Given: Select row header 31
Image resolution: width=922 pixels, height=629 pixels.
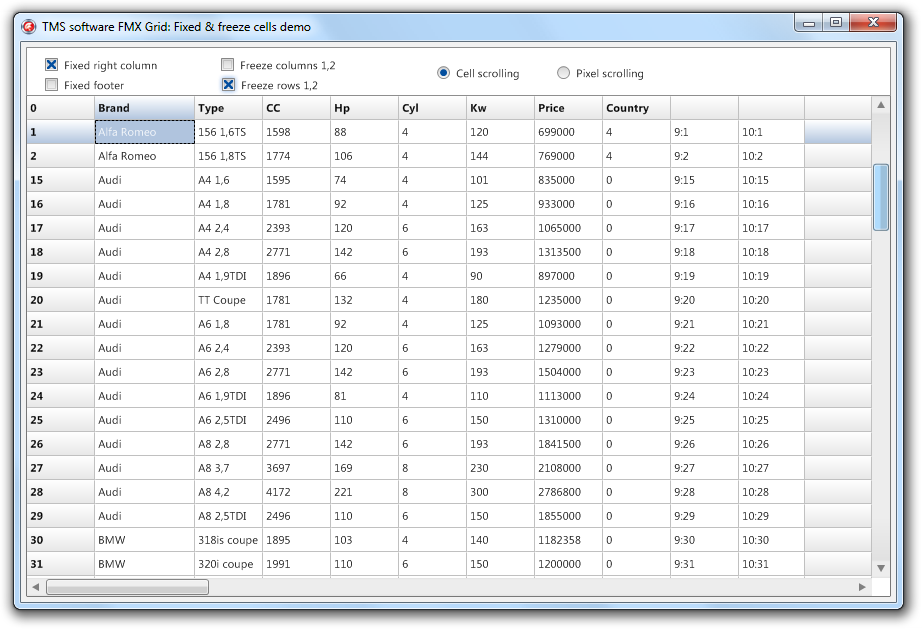Looking at the screenshot, I should pyautogui.click(x=61, y=564).
